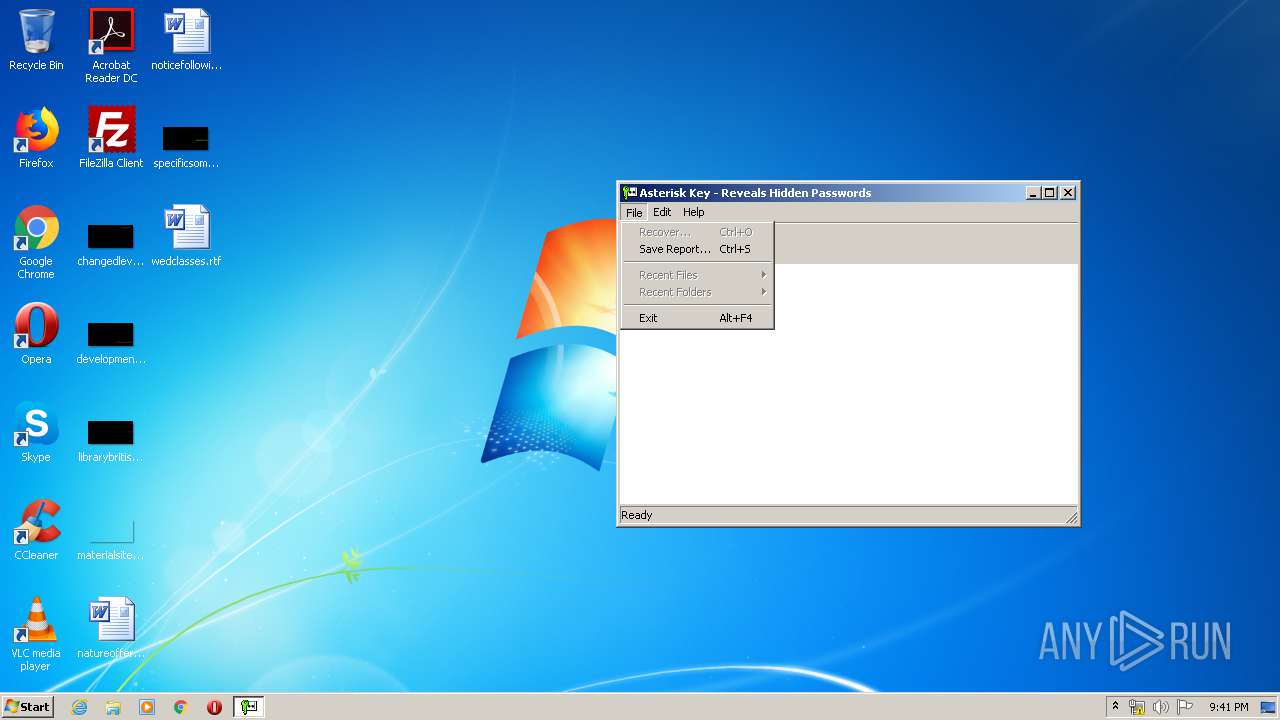The height and width of the screenshot is (720, 1280).
Task: Click the Ready status bar text
Action: pyautogui.click(x=637, y=515)
